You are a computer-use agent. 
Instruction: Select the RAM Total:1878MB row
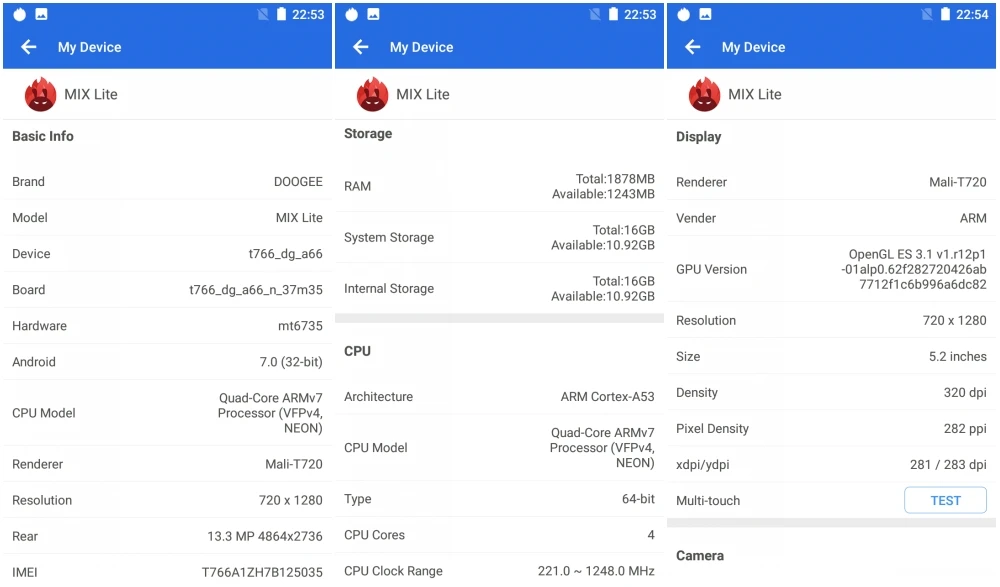(x=499, y=186)
